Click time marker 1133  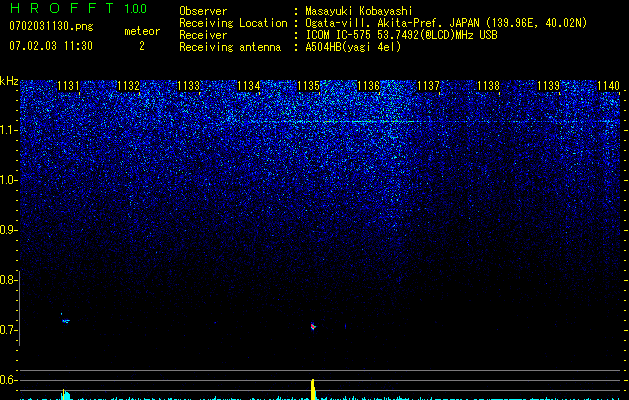pos(188,86)
